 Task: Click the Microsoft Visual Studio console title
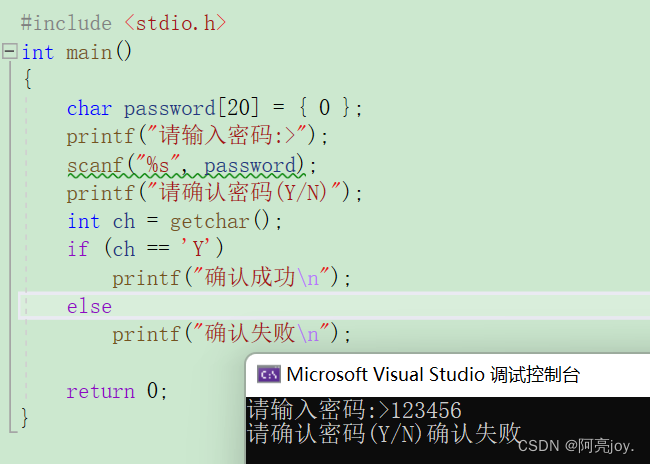point(433,374)
